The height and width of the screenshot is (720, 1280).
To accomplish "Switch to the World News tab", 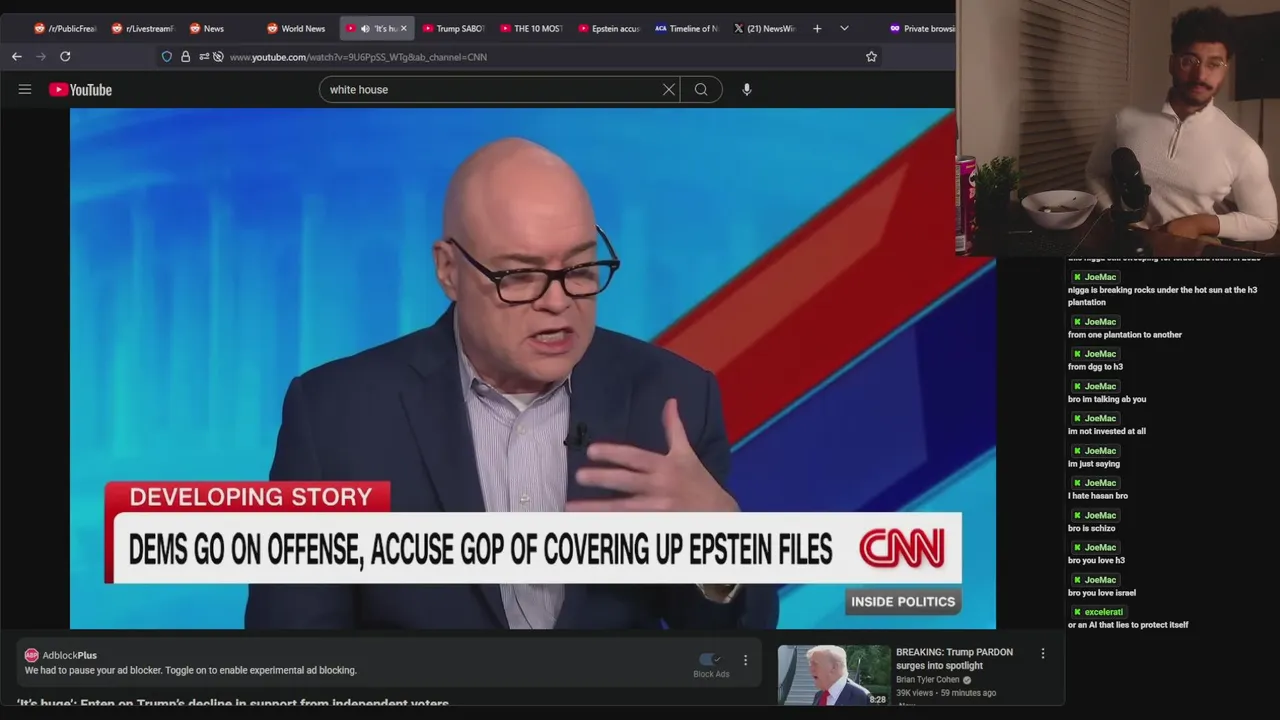I will pos(297,29).
